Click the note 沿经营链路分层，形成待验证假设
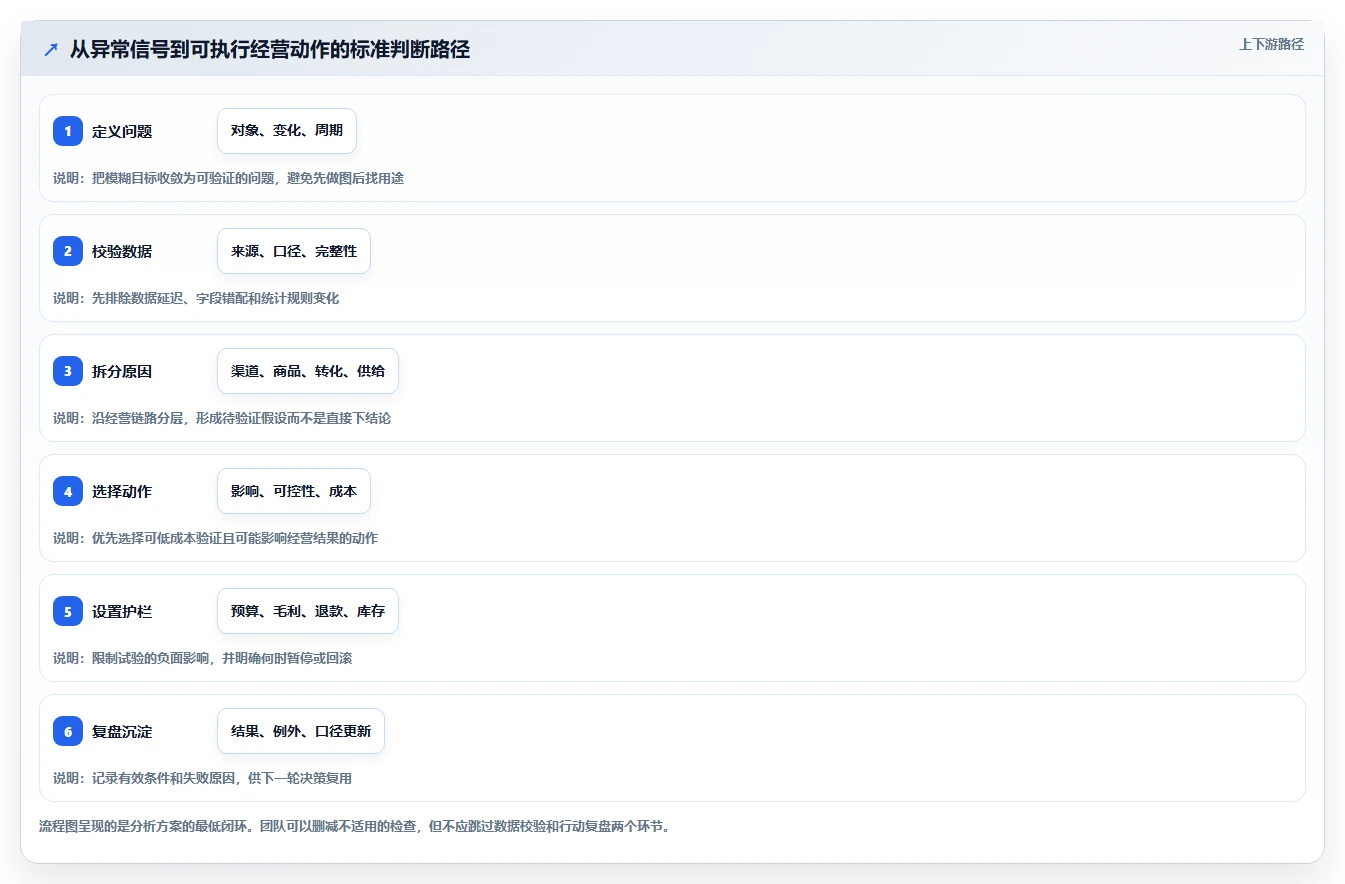 click(x=222, y=418)
